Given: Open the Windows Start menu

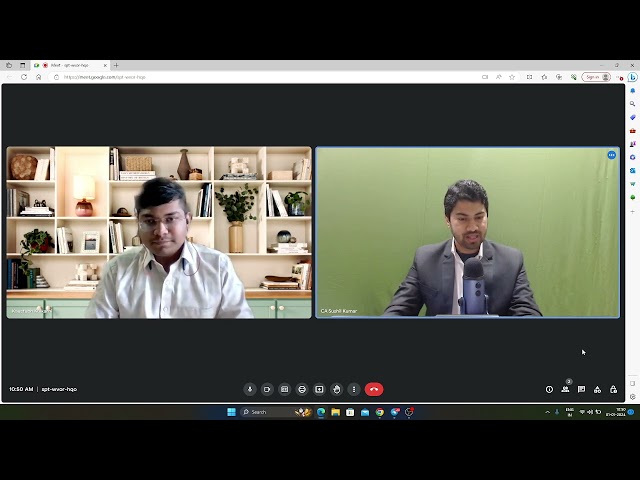Looking at the screenshot, I should pyautogui.click(x=231, y=412).
